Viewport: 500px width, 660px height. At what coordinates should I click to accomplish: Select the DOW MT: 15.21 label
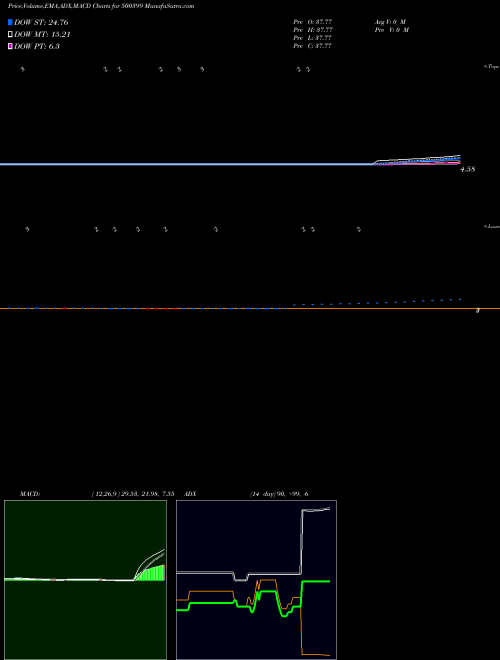tap(41, 35)
